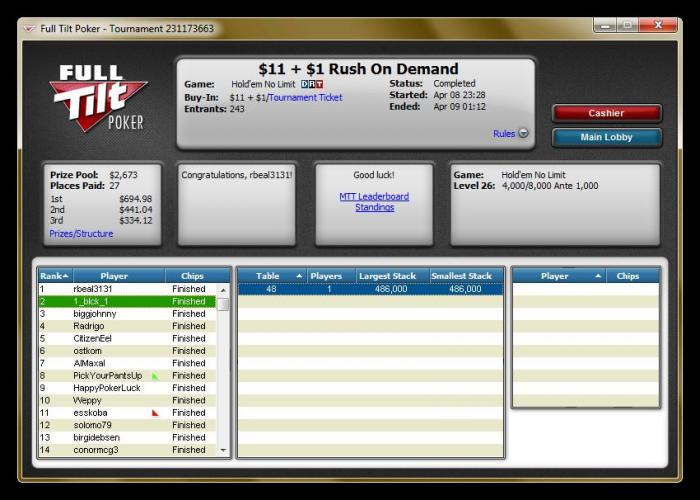This screenshot has height=500, width=700.
Task: Select player solomo79 row
Action: (128, 425)
